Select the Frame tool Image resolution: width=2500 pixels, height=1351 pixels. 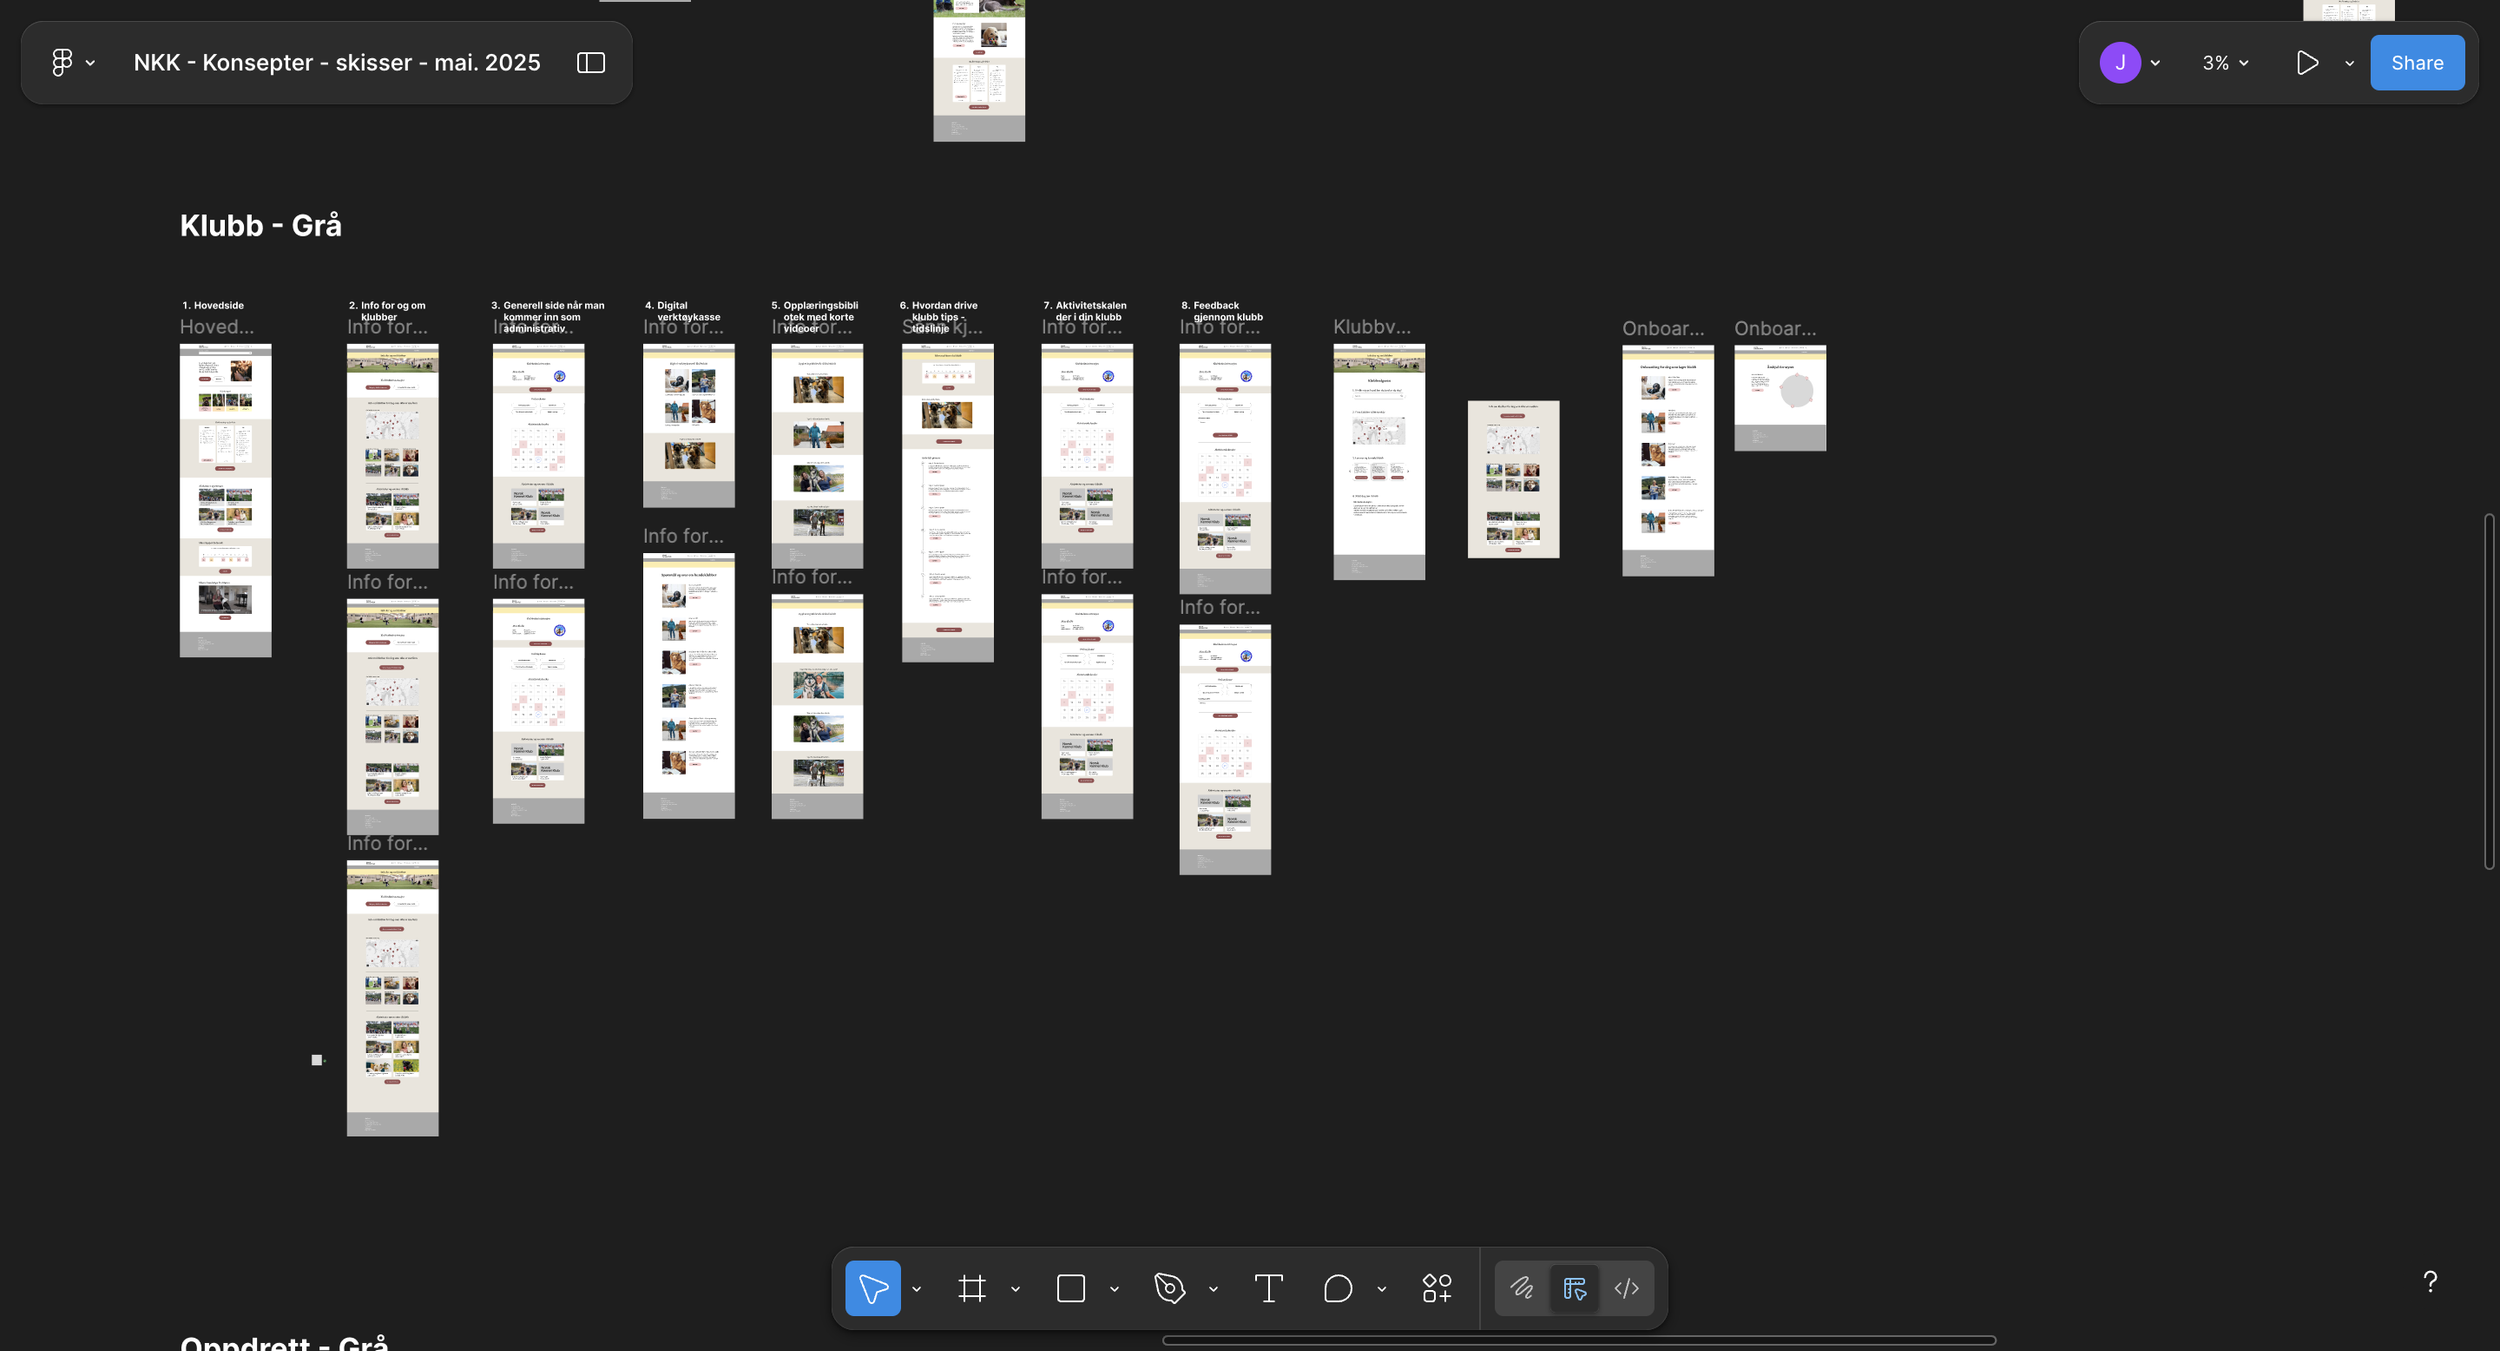tap(971, 1288)
